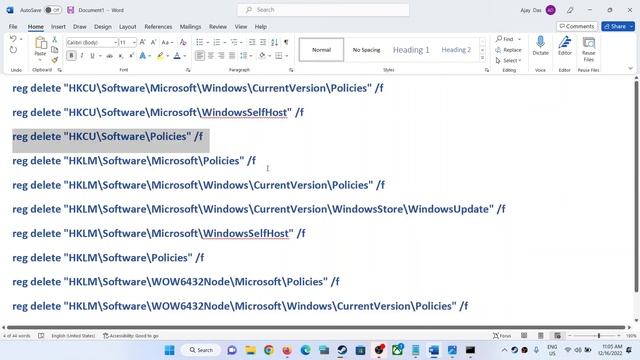
Task: Click the Redo icon
Action: coord(13,50)
